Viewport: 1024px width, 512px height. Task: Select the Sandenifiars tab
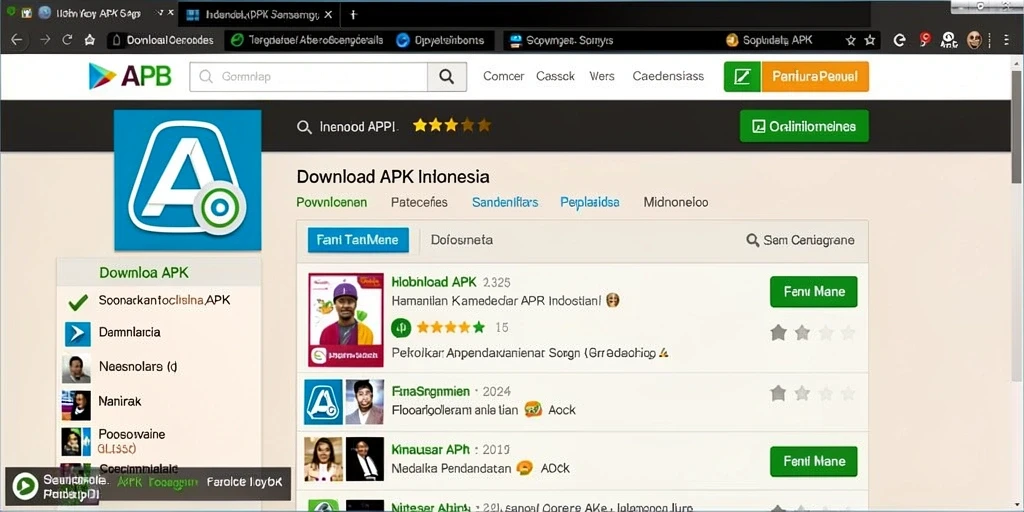[x=505, y=202]
